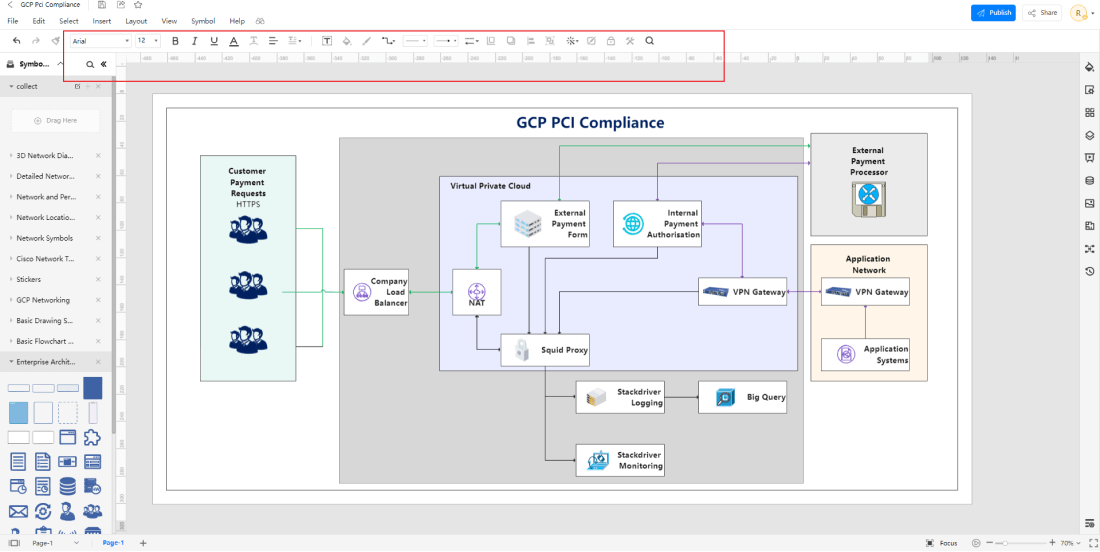Open the line spacing options
Screen dimensions: 1100x552
295,41
